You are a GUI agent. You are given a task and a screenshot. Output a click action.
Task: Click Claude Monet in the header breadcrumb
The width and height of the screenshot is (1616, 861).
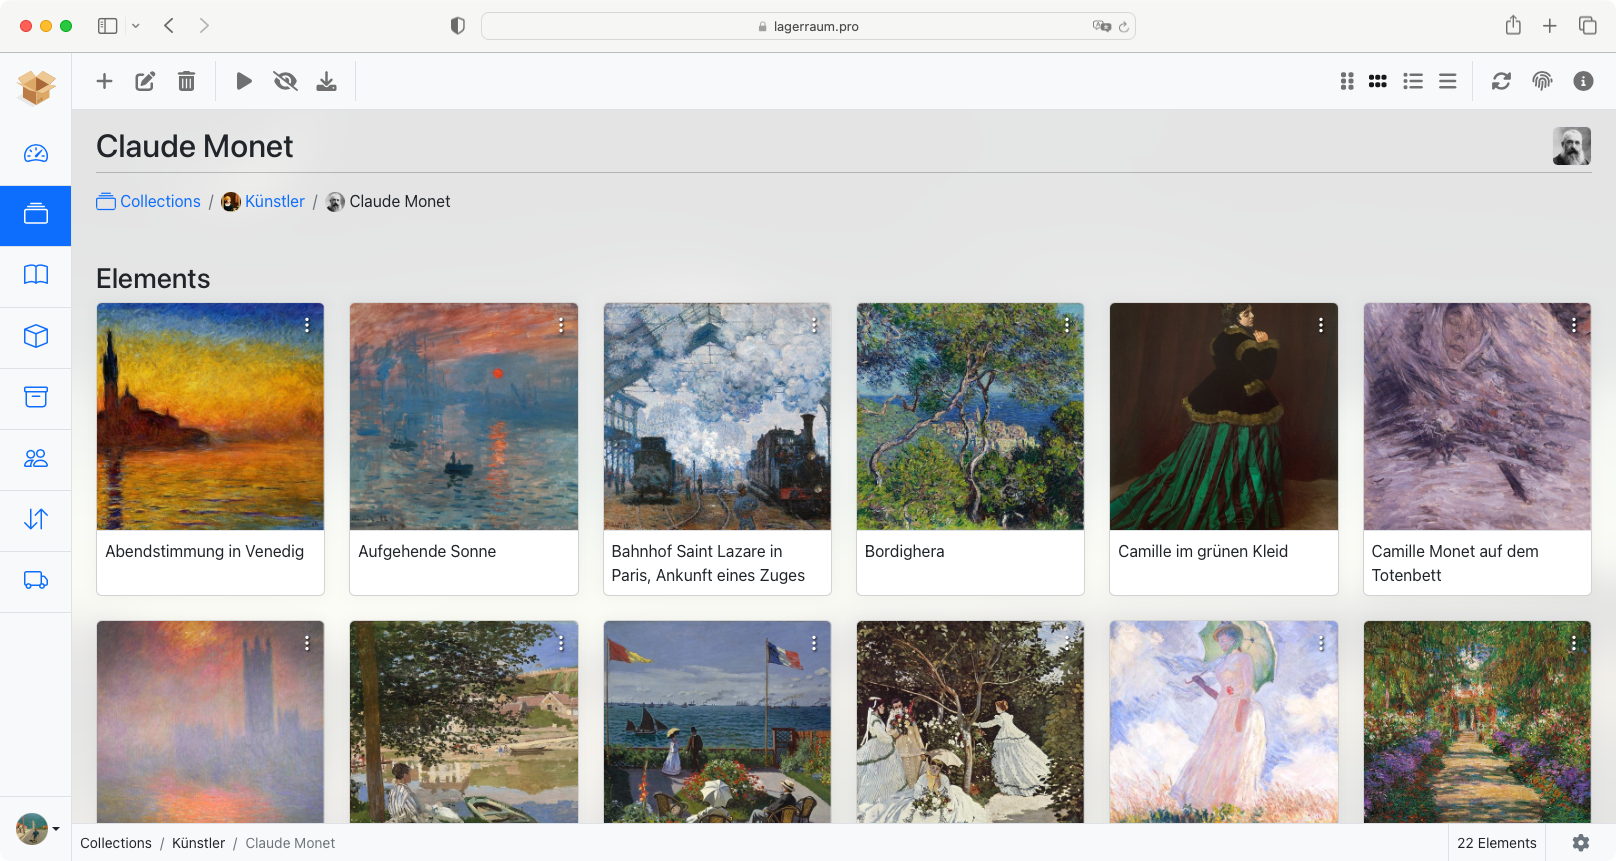tap(388, 201)
